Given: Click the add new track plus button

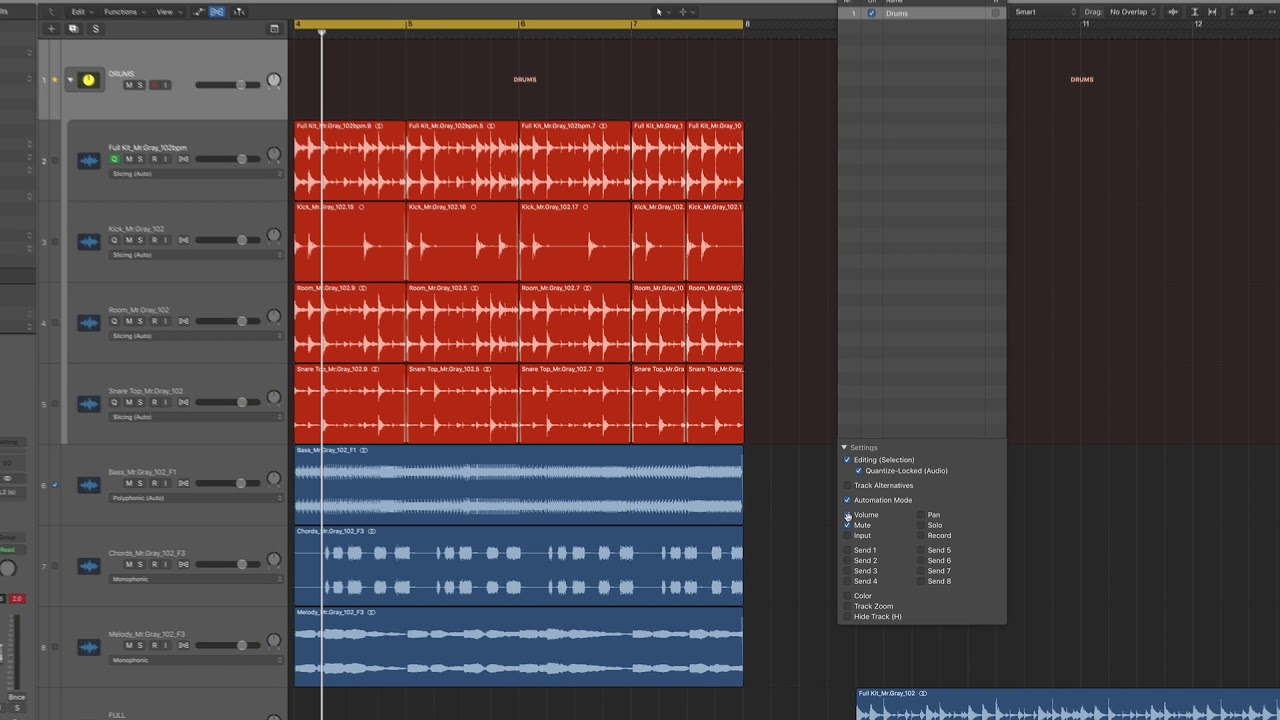Looking at the screenshot, I should coord(51,29).
